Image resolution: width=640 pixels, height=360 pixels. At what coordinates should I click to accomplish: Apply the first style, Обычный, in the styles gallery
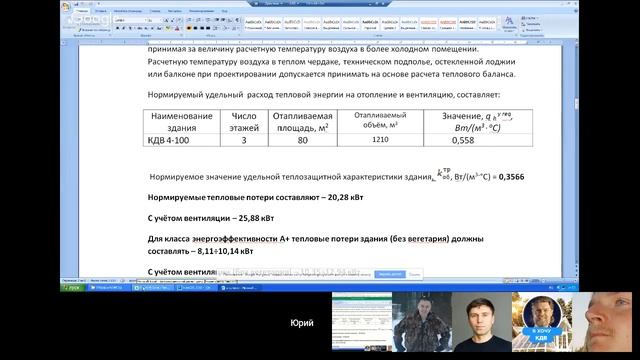coord(253,24)
